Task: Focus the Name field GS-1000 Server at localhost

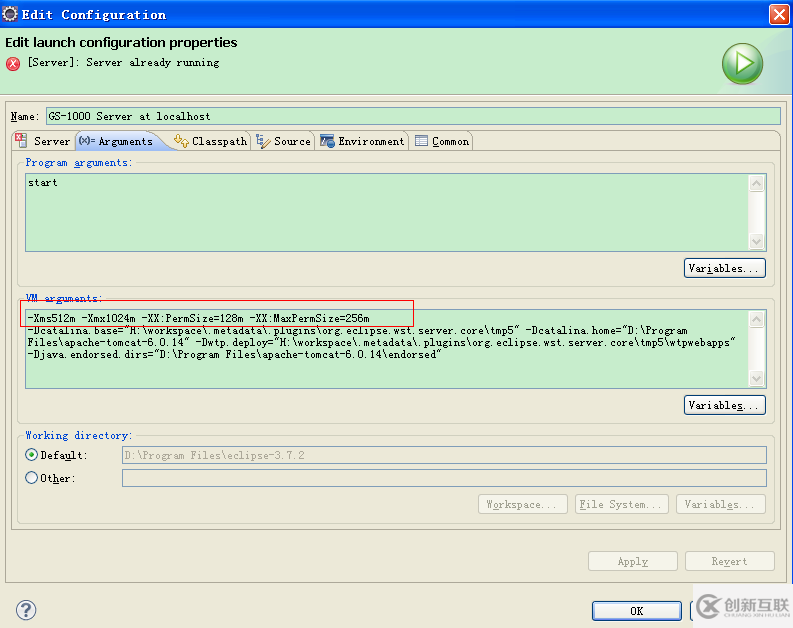Action: (x=413, y=116)
